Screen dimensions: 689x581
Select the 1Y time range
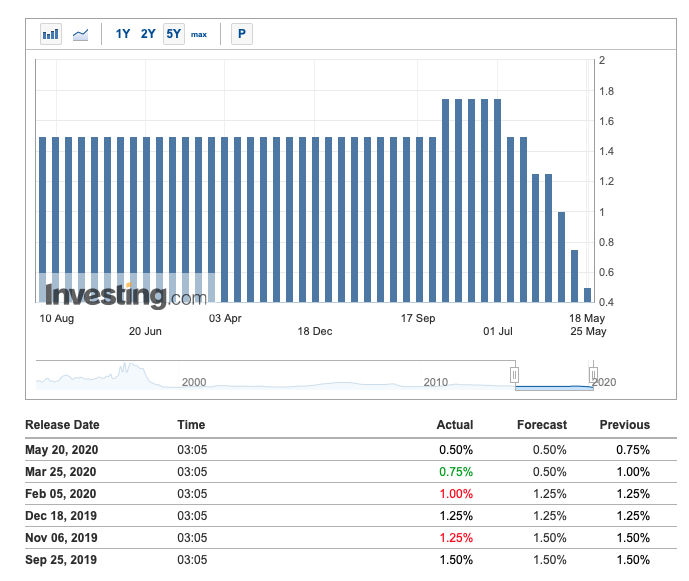point(123,34)
